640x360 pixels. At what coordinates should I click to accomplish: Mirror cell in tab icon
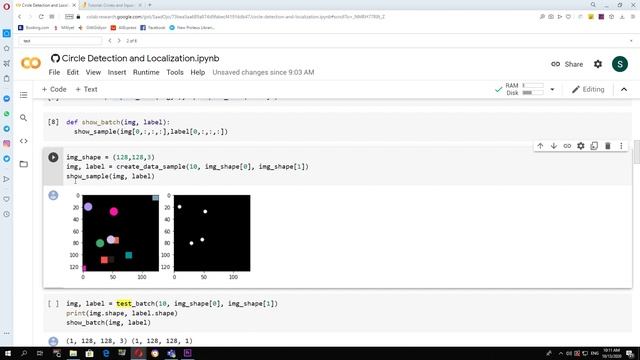(594, 146)
